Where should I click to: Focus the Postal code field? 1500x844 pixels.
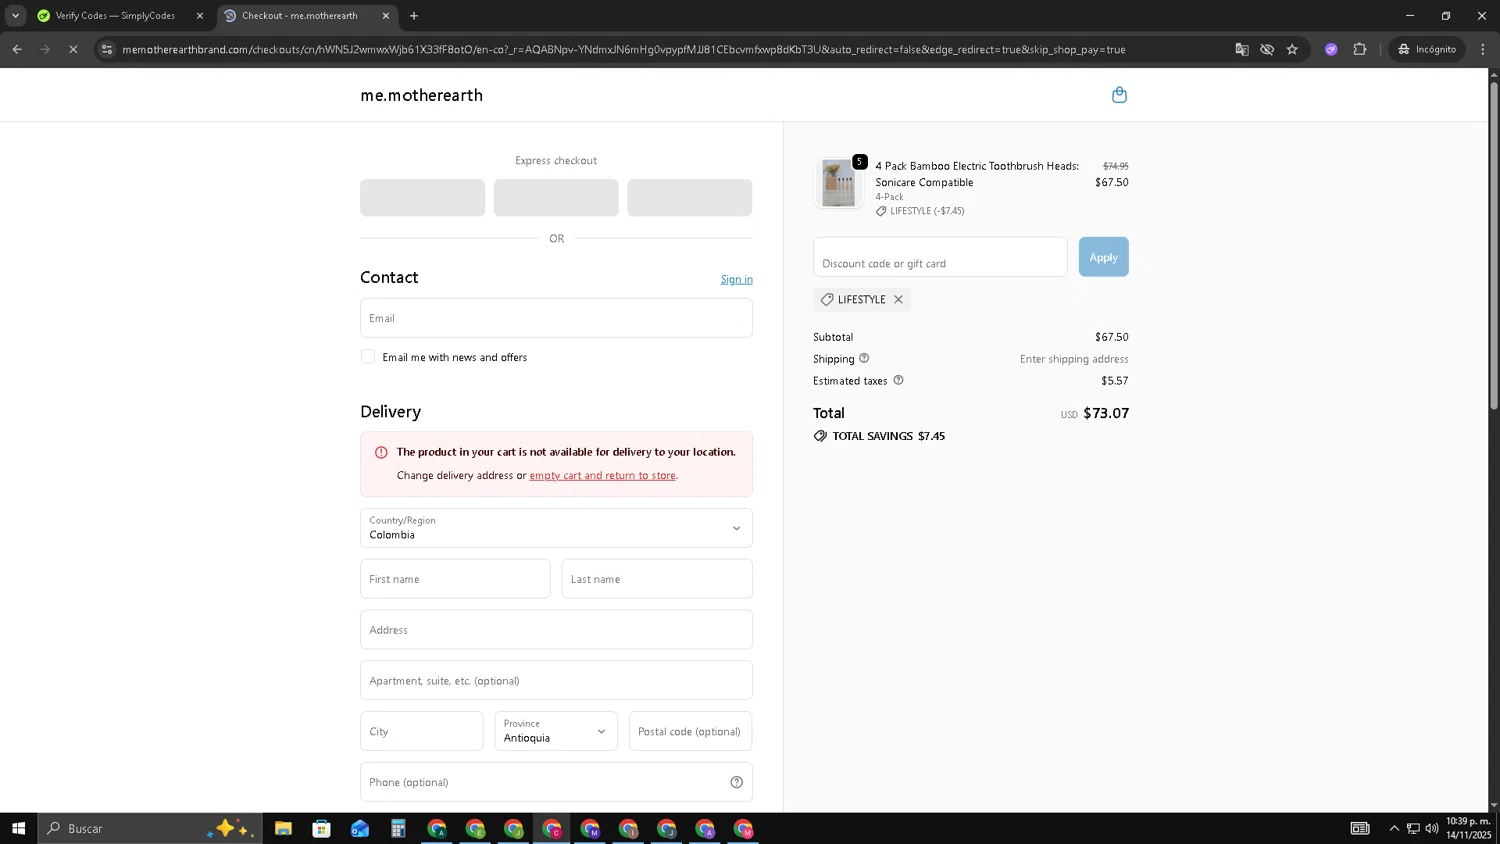pos(690,731)
